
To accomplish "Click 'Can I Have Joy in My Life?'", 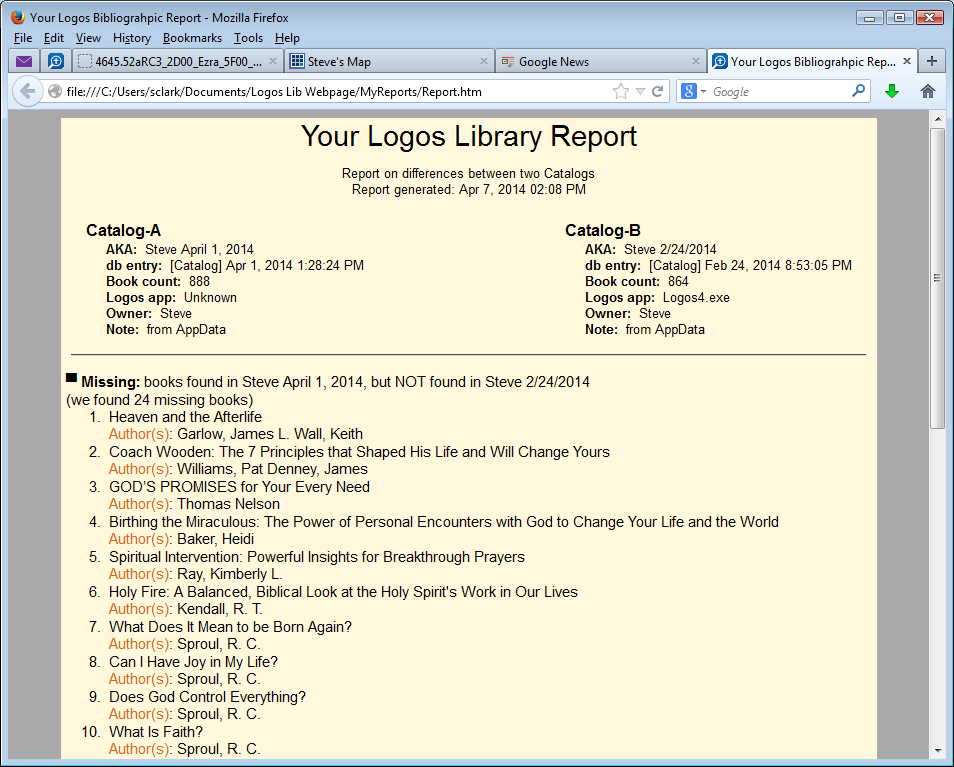I will [193, 662].
